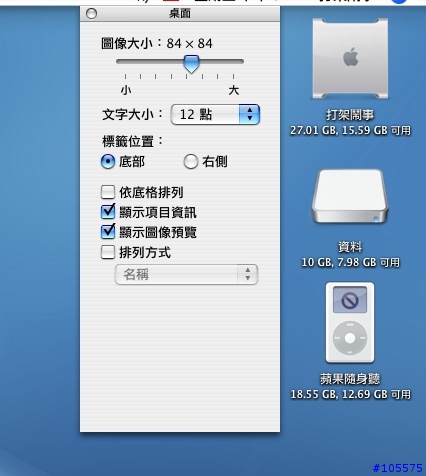Click the 18.55 GB, 12.69 GB 可用 info text
426x476 pixels.
click(x=350, y=394)
